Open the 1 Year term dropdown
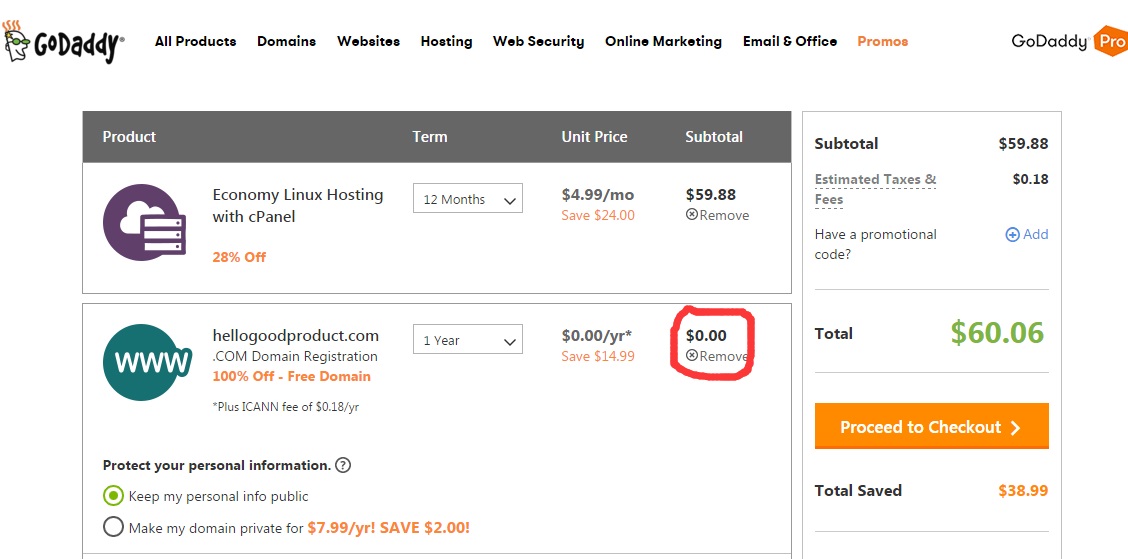Viewport: 1128px width, 559px height. point(468,340)
